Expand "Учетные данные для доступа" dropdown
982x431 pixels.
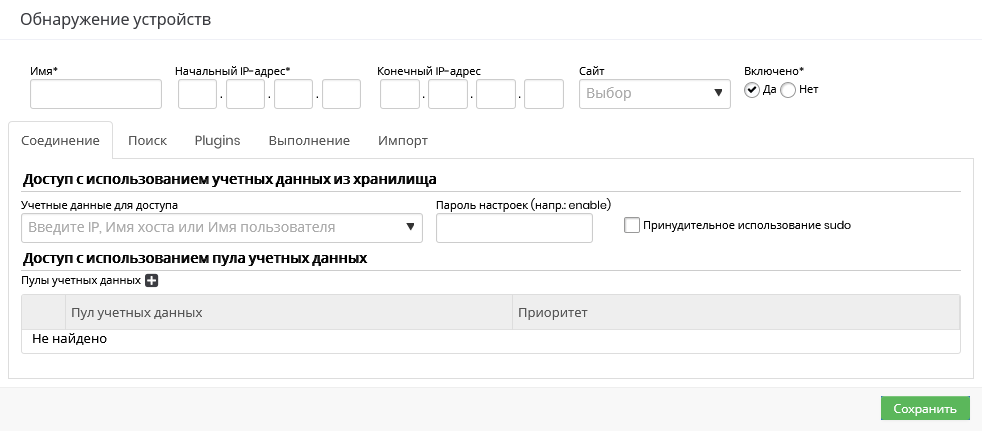pyautogui.click(x=221, y=228)
